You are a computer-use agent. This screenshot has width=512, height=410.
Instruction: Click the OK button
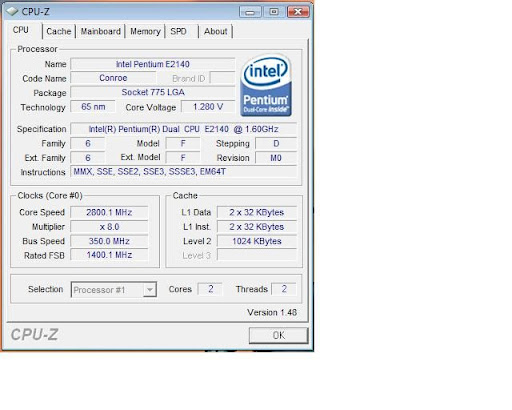click(x=279, y=335)
